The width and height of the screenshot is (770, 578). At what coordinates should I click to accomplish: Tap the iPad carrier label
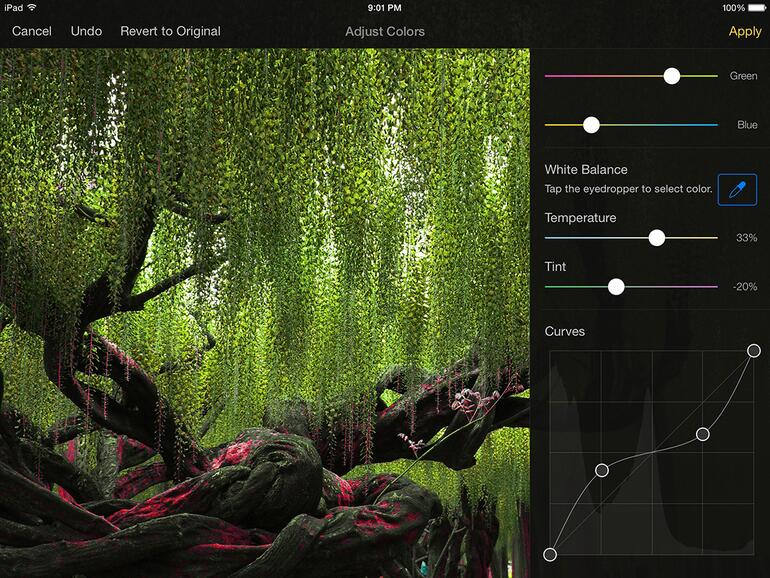(14, 8)
